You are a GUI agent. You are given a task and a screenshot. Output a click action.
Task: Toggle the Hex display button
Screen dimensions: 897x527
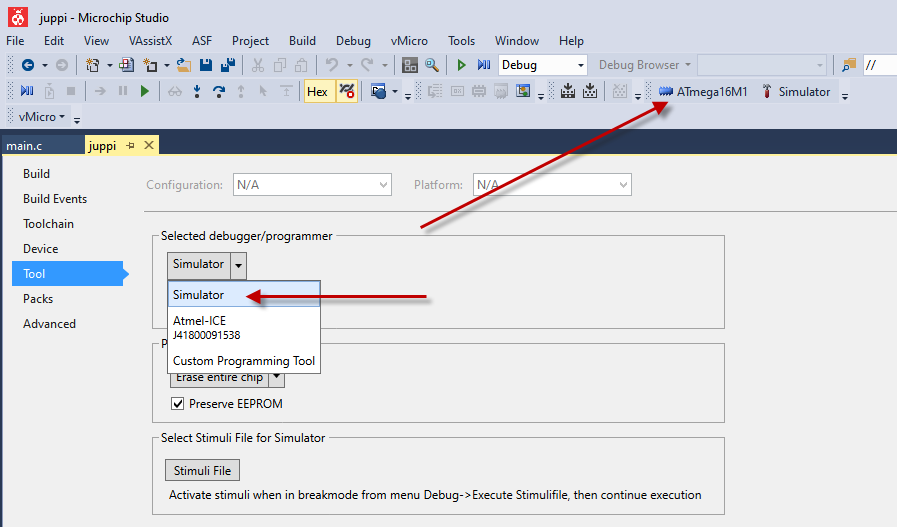click(317, 92)
